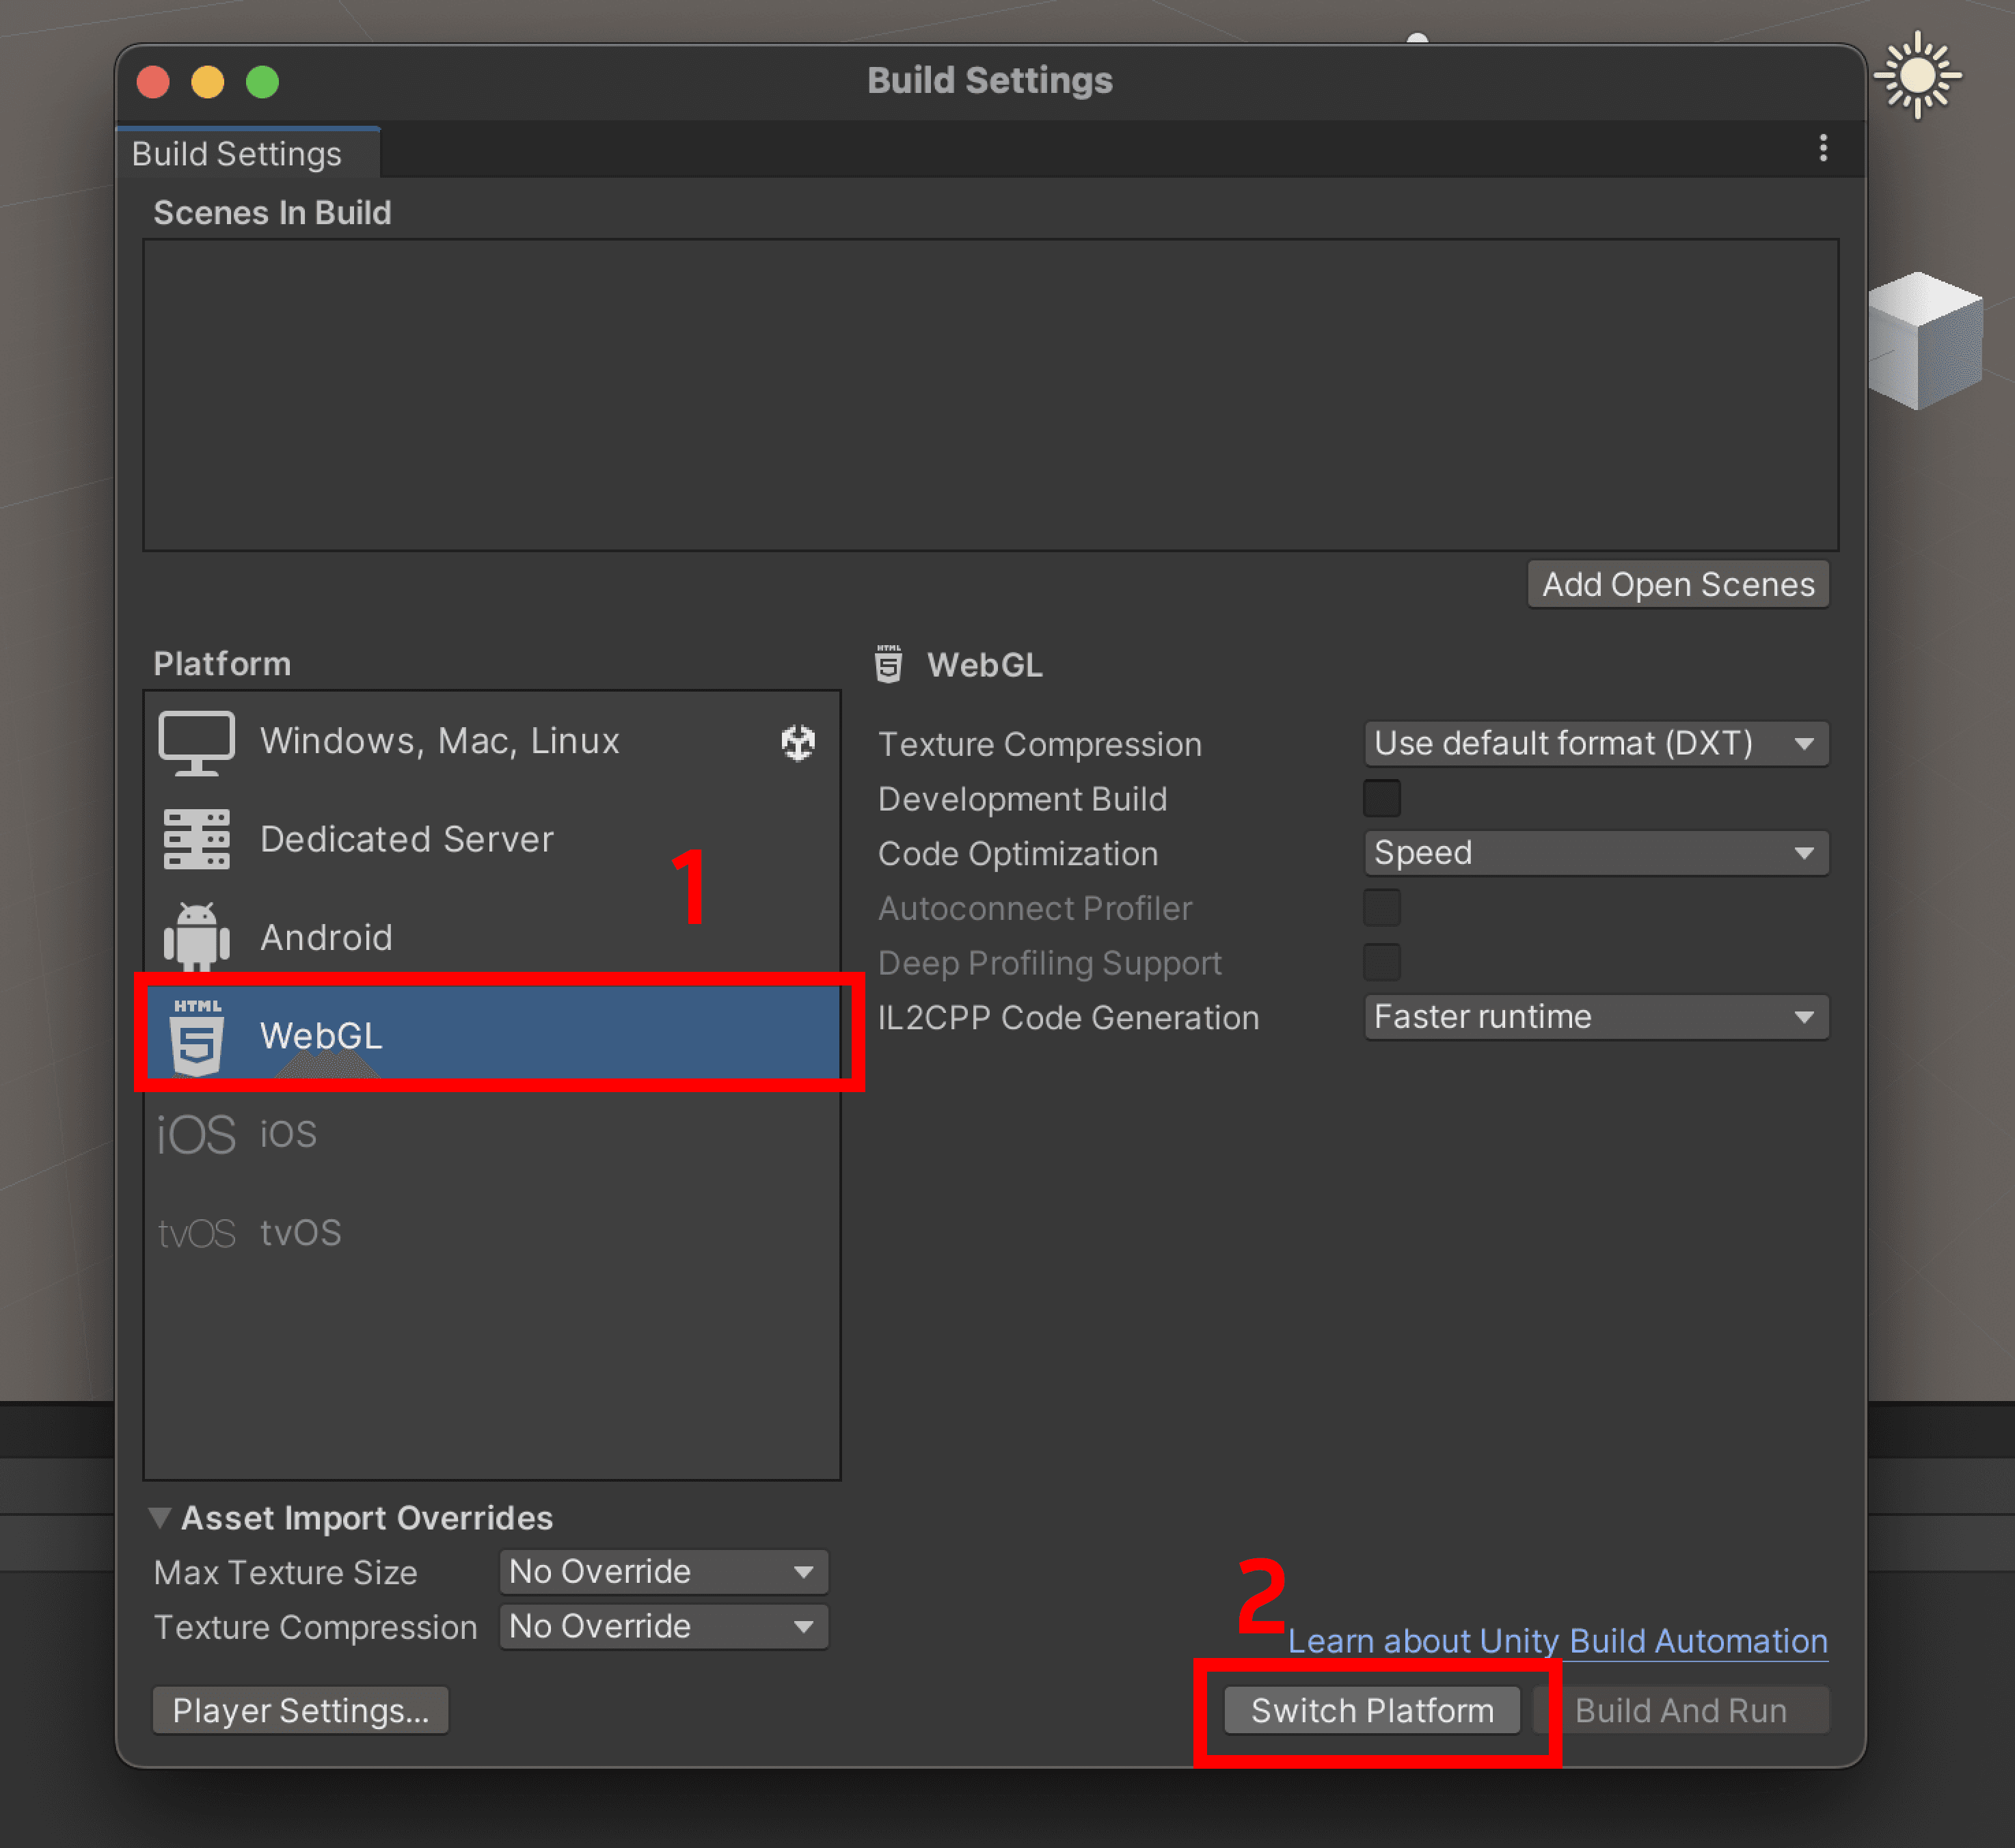This screenshot has width=2015, height=1848.
Task: Click the Code Optimization label
Action: pyautogui.click(x=1017, y=854)
